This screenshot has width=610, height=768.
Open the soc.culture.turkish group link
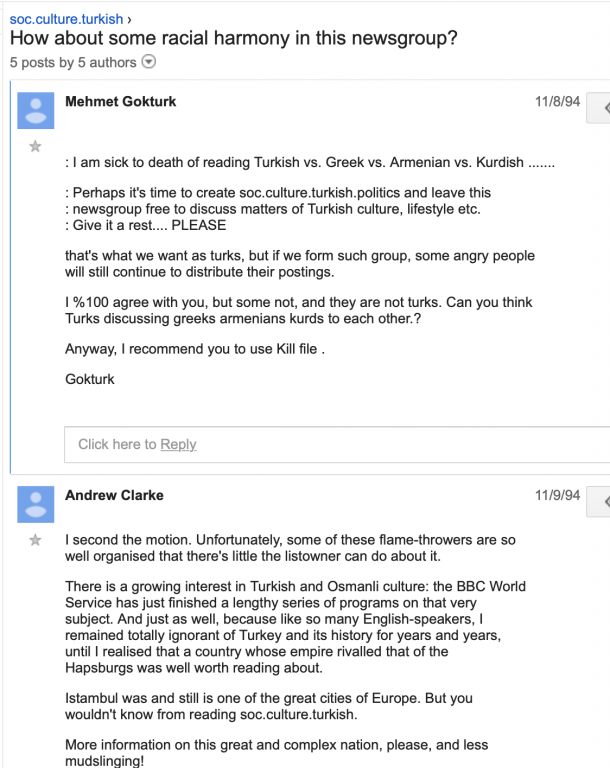click(66, 19)
